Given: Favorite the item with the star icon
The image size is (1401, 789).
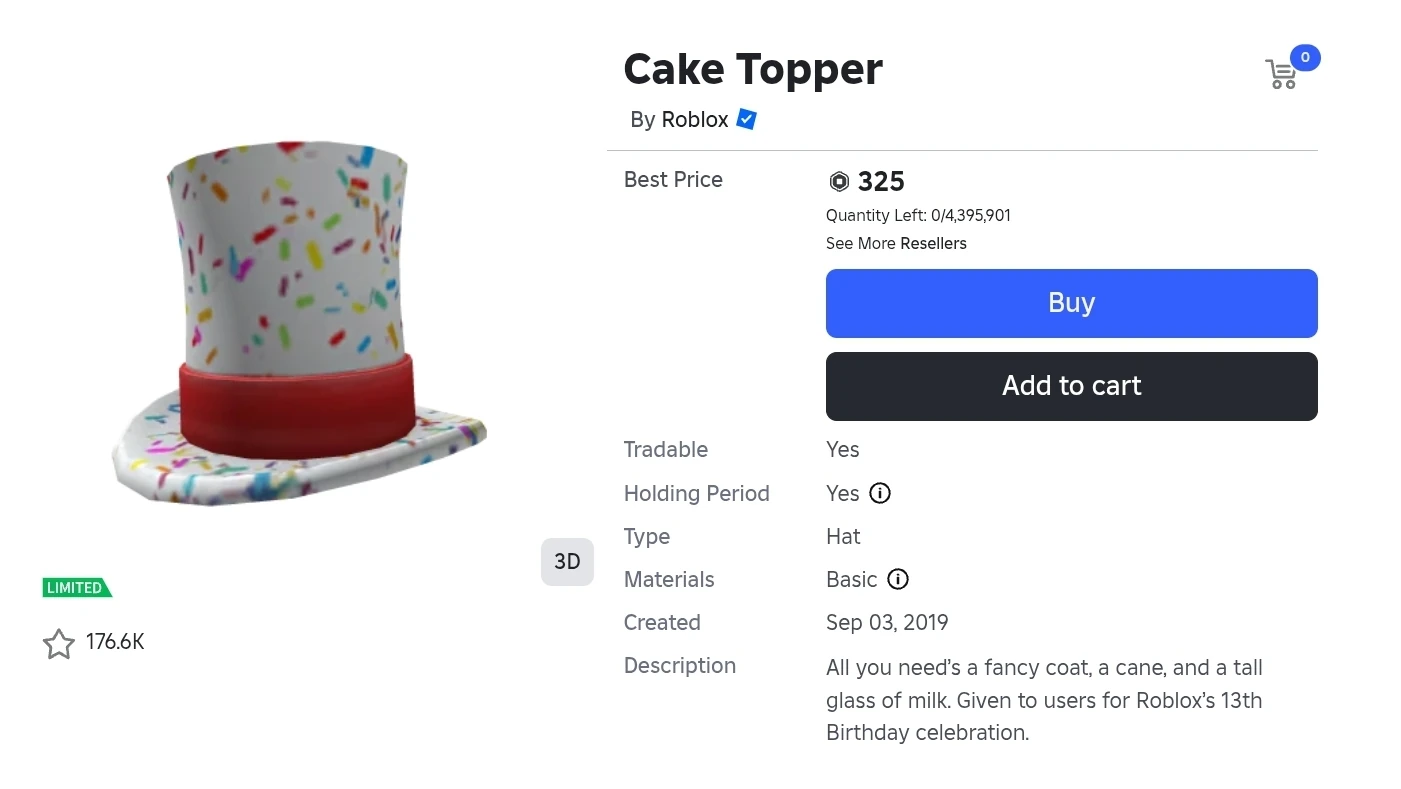Looking at the screenshot, I should tap(59, 644).
